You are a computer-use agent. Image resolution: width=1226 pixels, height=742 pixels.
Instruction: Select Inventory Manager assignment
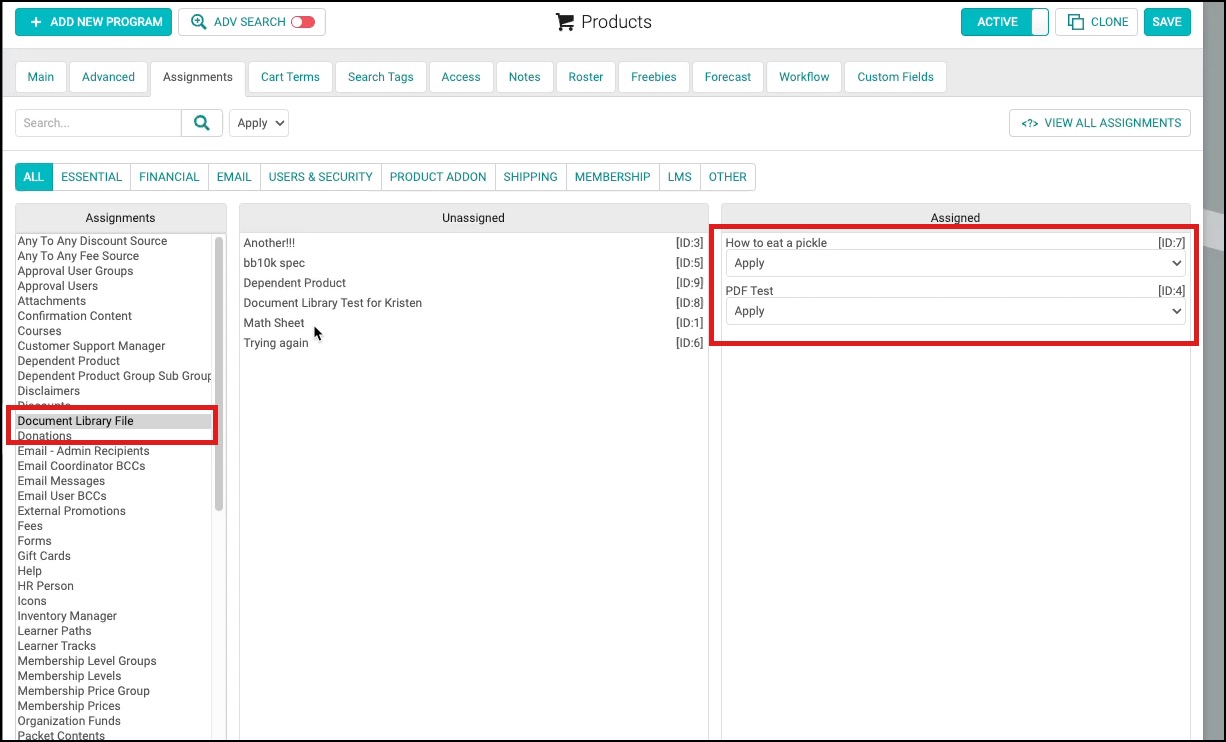click(67, 616)
